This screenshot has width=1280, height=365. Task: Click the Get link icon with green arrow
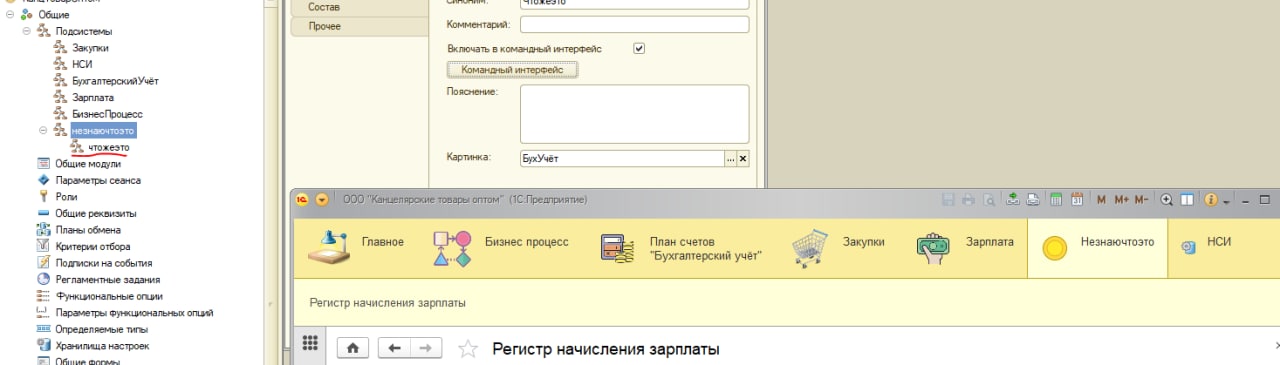1012,200
